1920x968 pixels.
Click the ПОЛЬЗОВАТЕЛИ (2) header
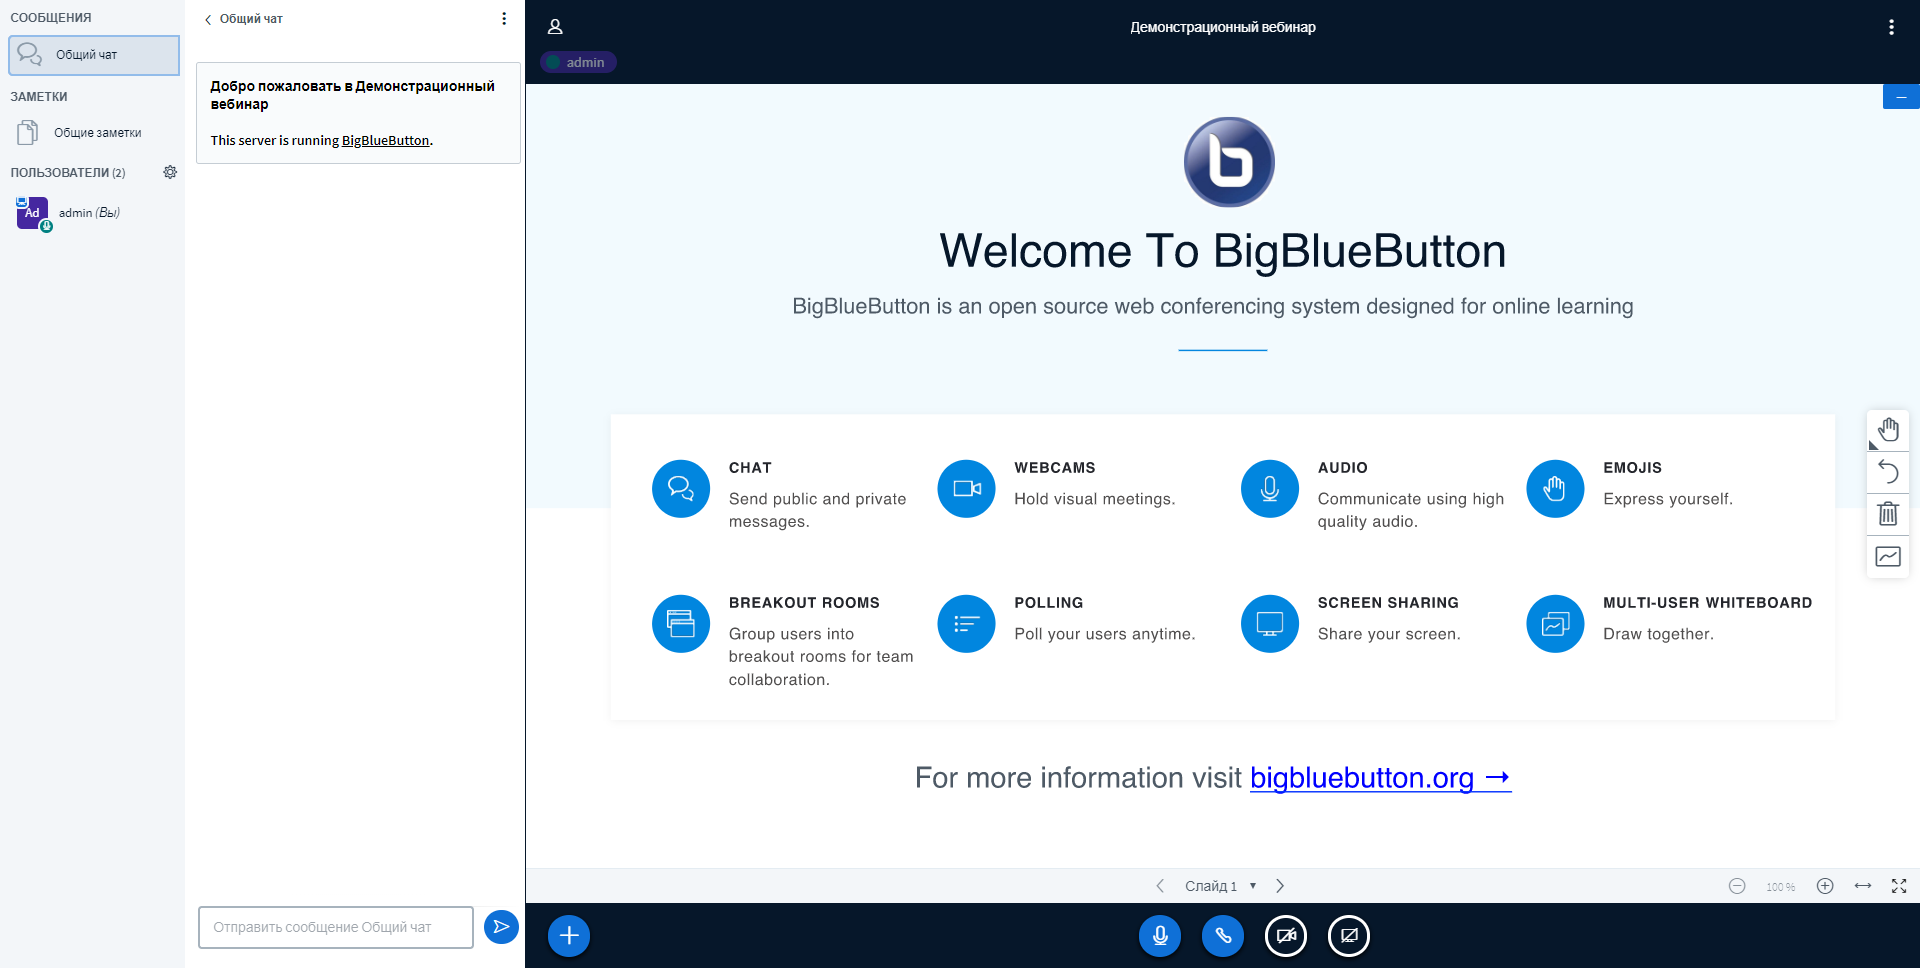pos(68,173)
